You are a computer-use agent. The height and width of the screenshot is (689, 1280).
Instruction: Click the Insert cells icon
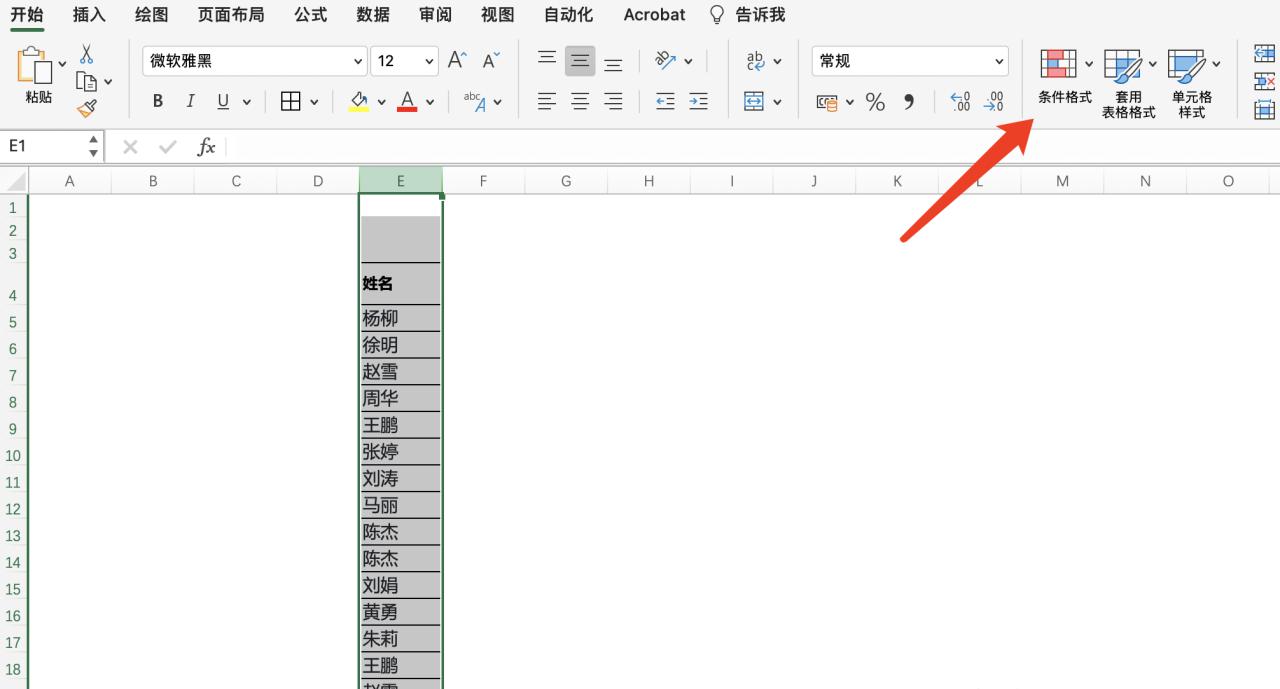tap(1265, 54)
